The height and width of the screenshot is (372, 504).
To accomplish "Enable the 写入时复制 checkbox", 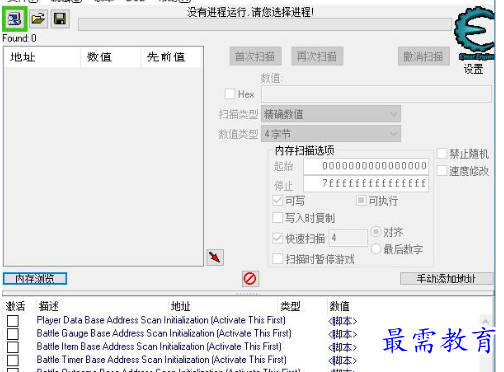I will point(278,218).
